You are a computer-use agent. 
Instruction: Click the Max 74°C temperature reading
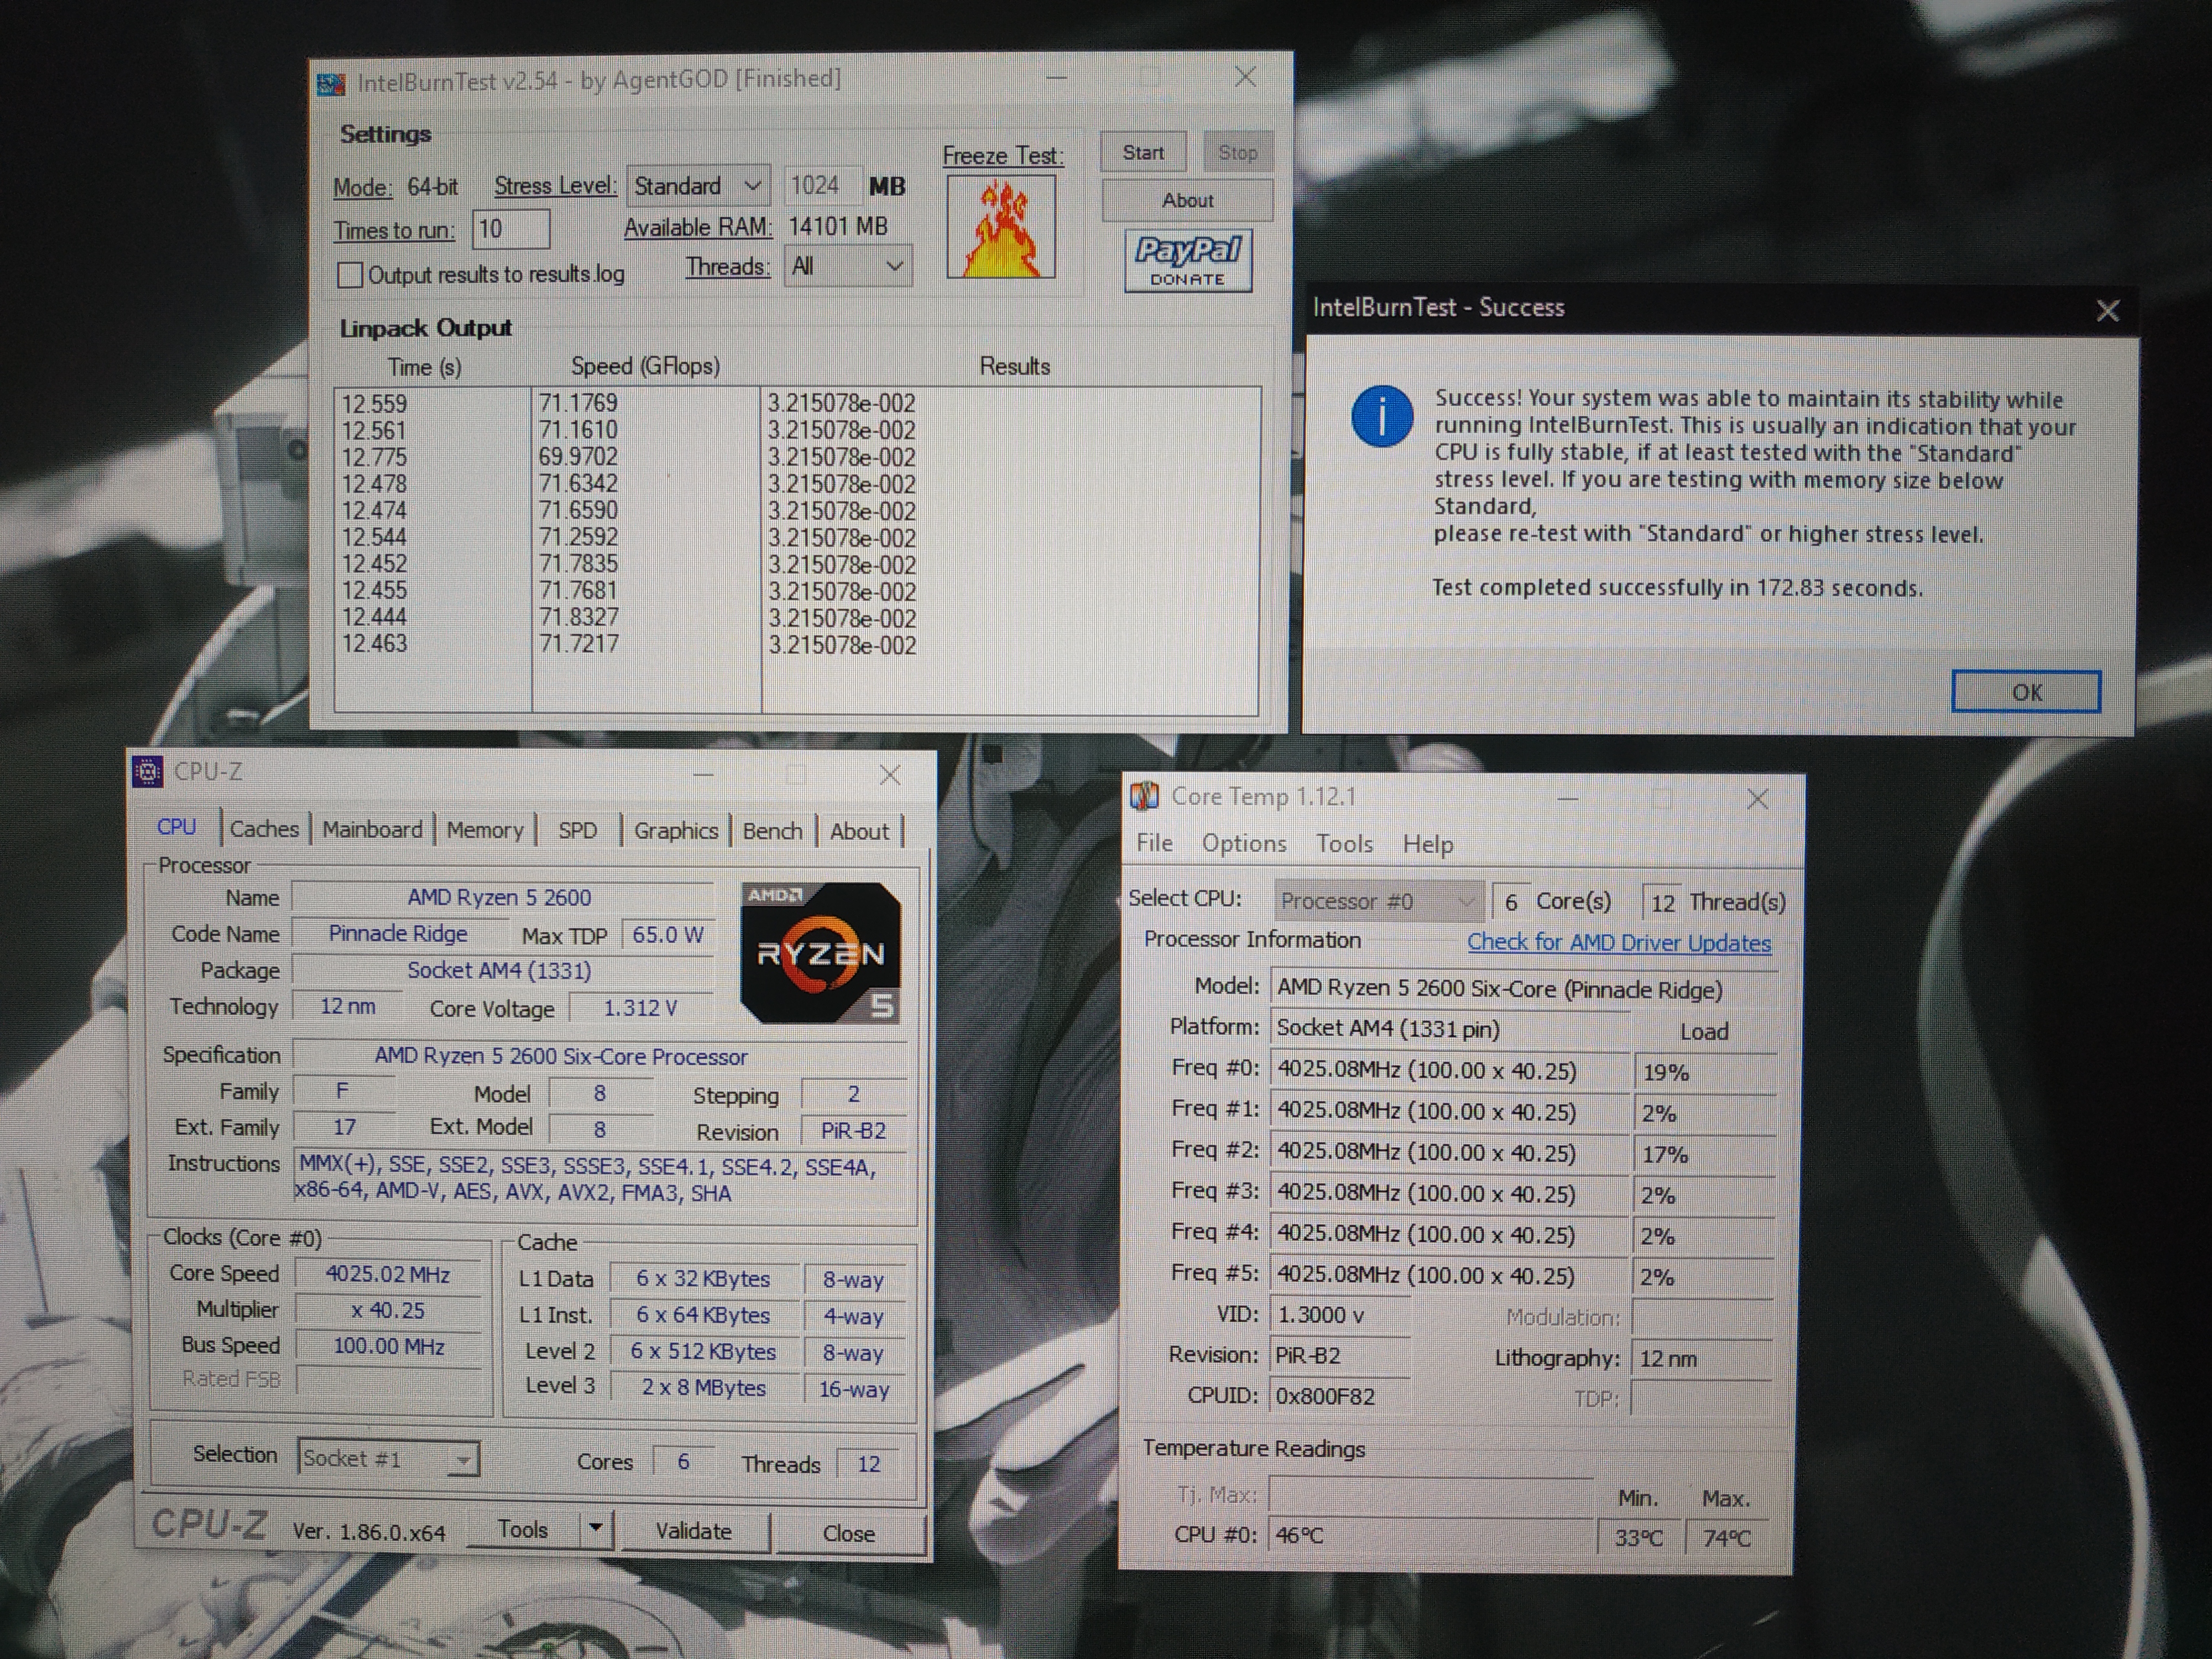pos(1727,1538)
